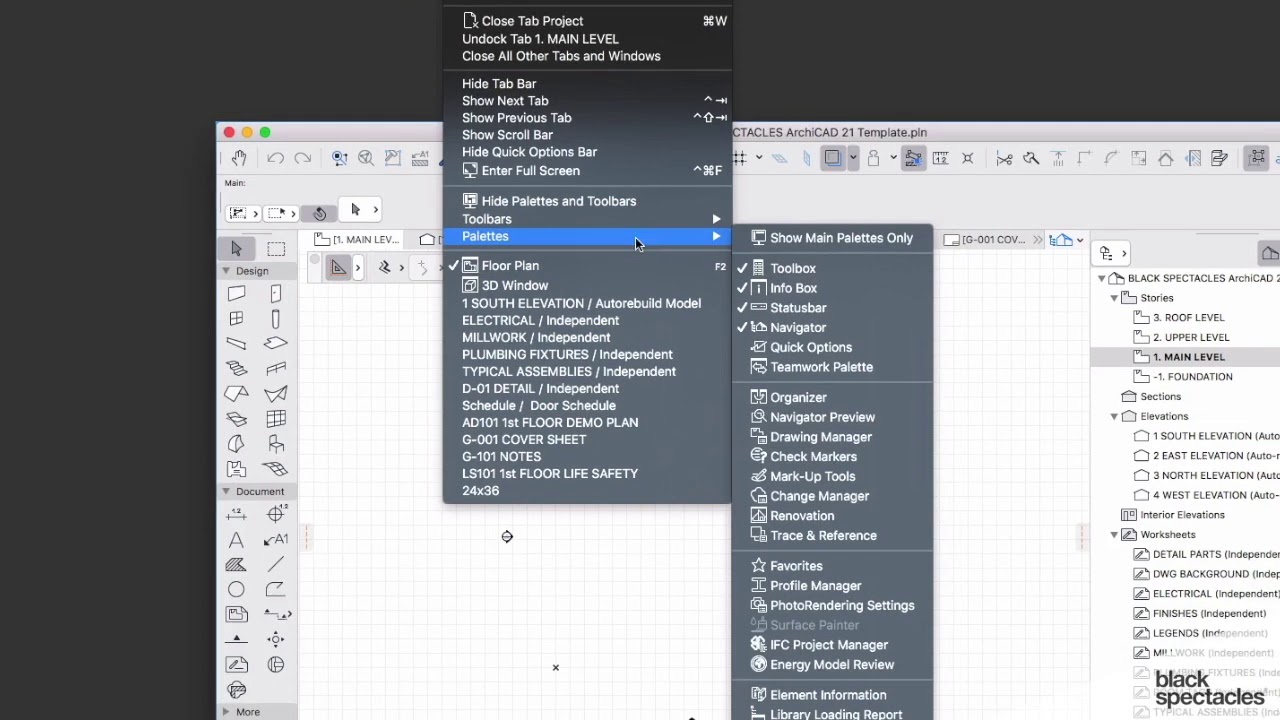Select the Label tool
Image resolution: width=1280 pixels, height=720 pixels.
click(x=276, y=540)
